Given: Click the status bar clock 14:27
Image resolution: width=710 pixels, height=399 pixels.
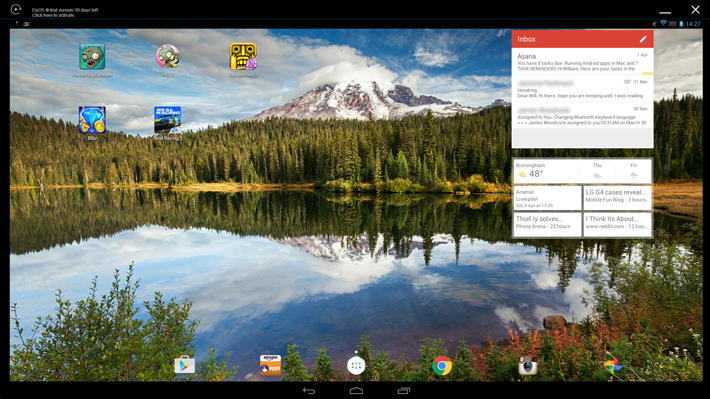Looking at the screenshot, I should click(x=693, y=24).
